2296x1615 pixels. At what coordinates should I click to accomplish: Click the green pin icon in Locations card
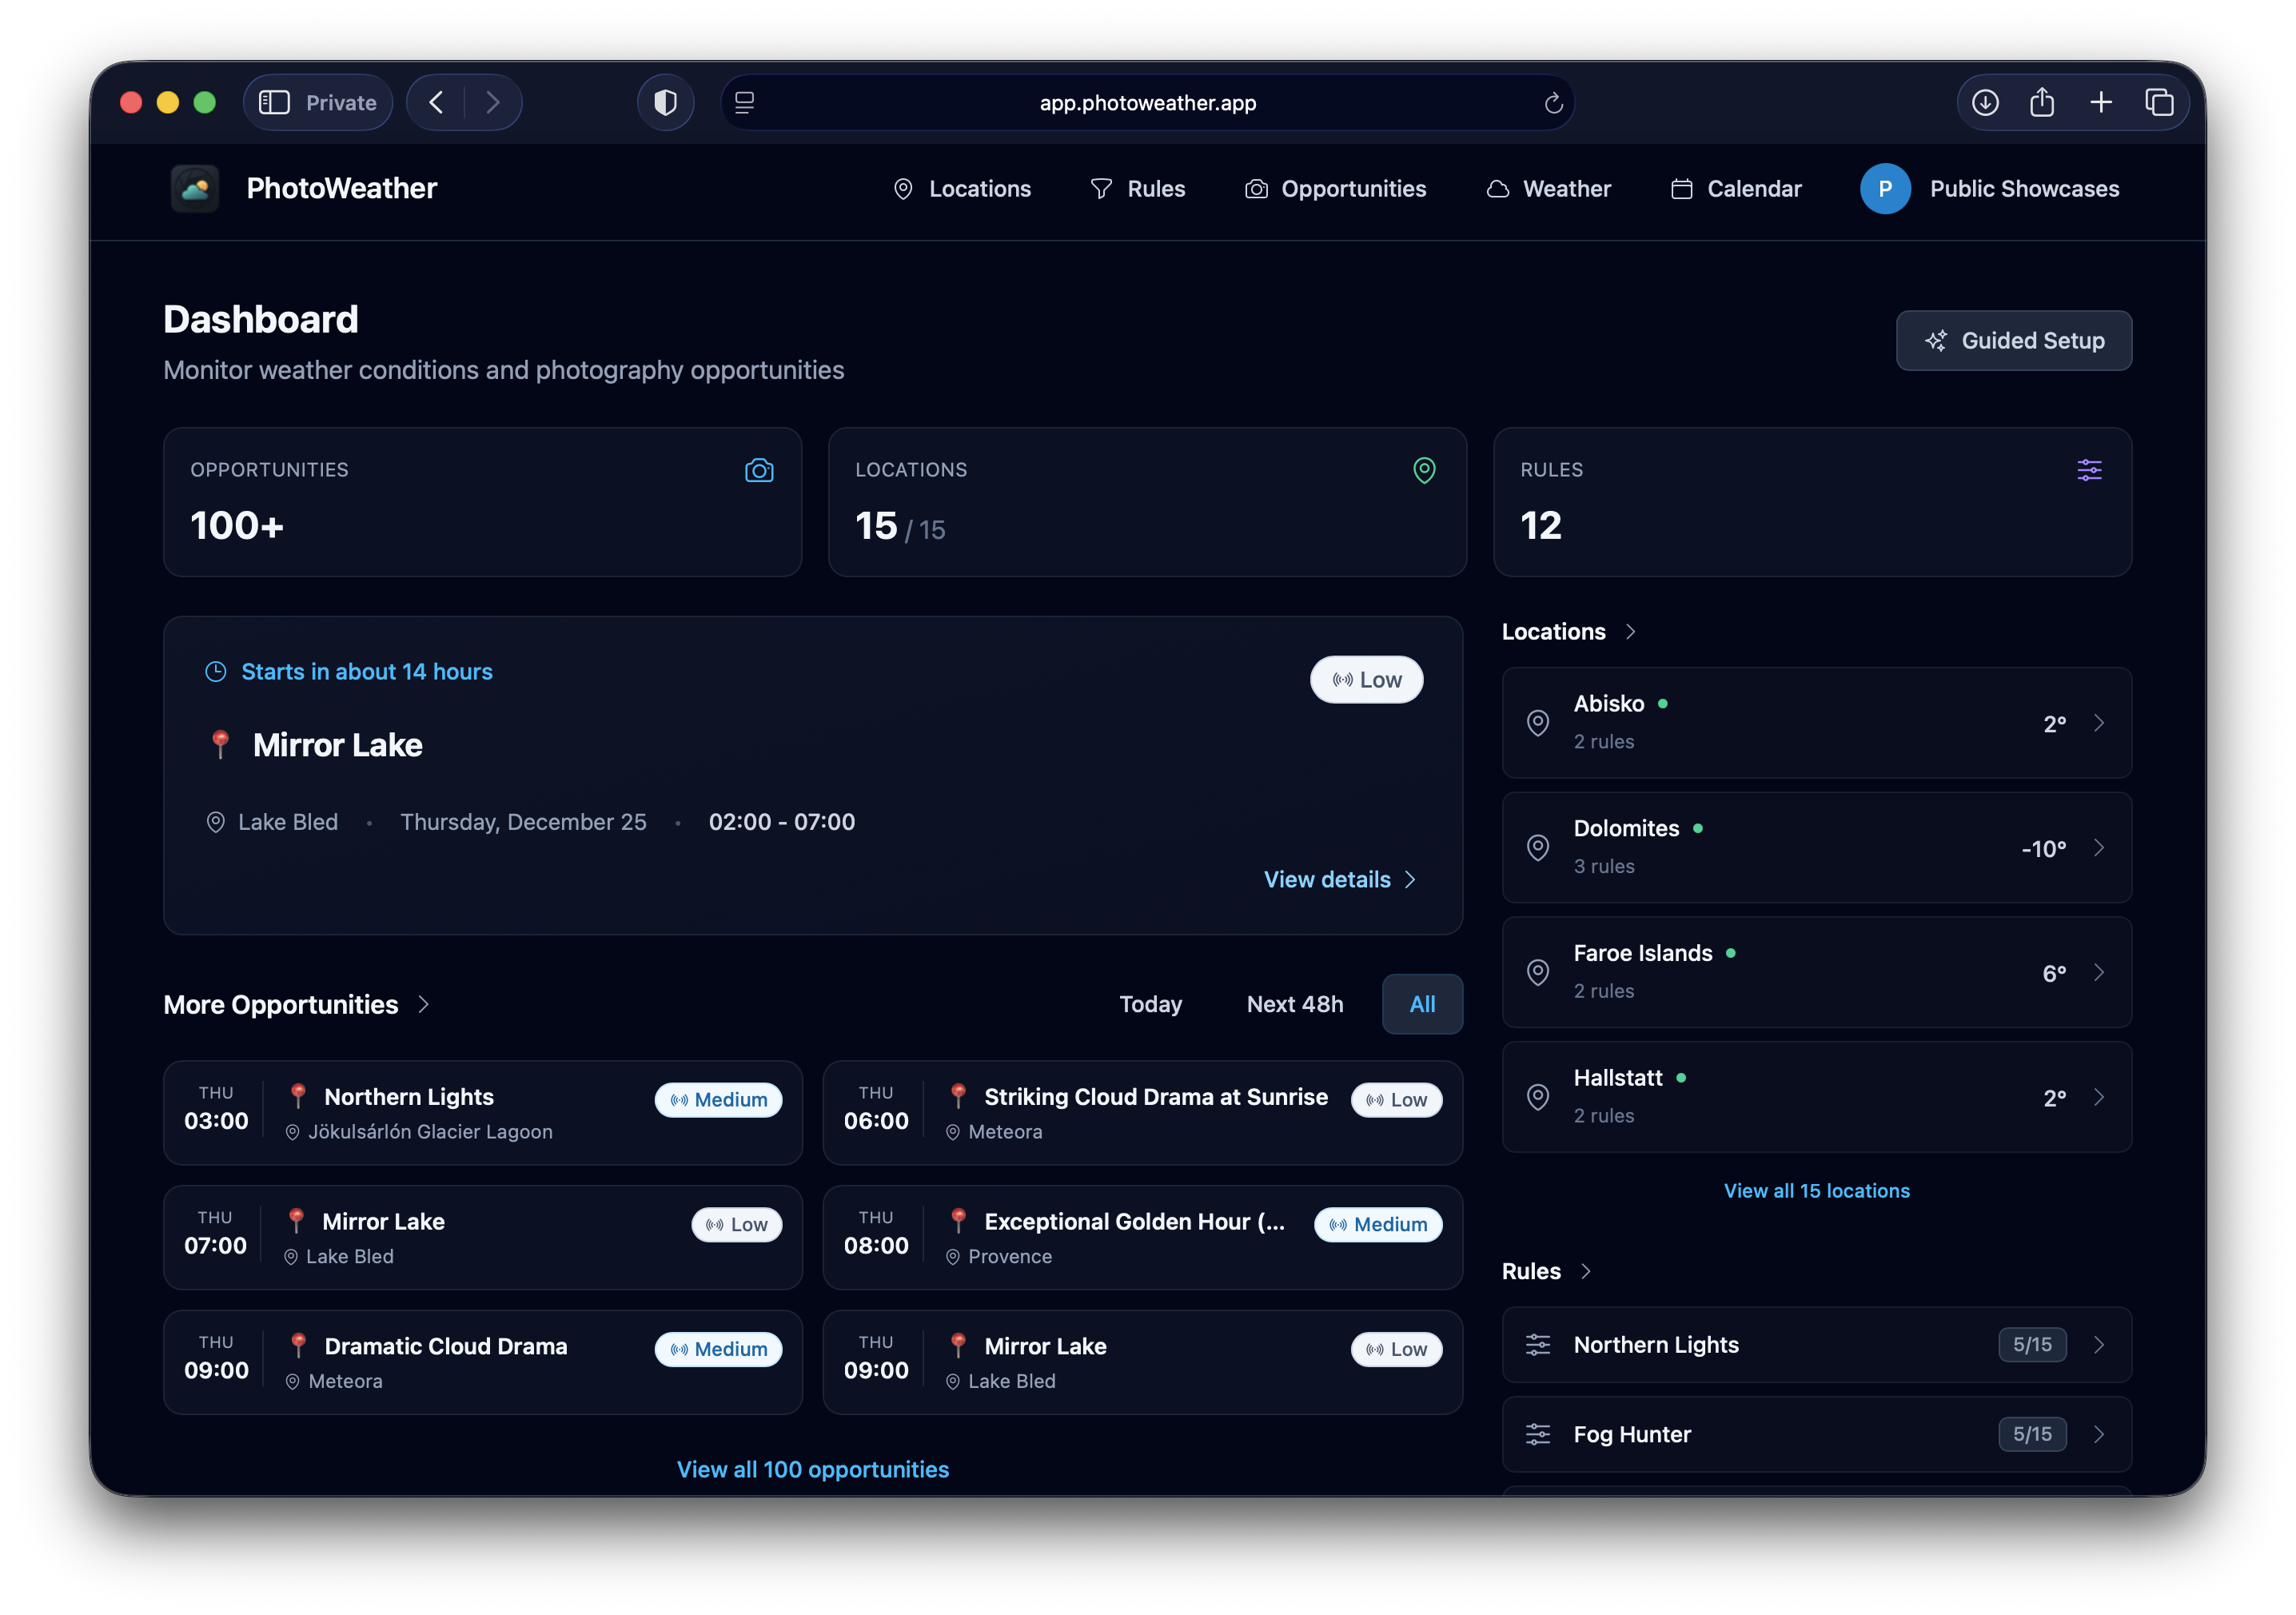tap(1424, 470)
